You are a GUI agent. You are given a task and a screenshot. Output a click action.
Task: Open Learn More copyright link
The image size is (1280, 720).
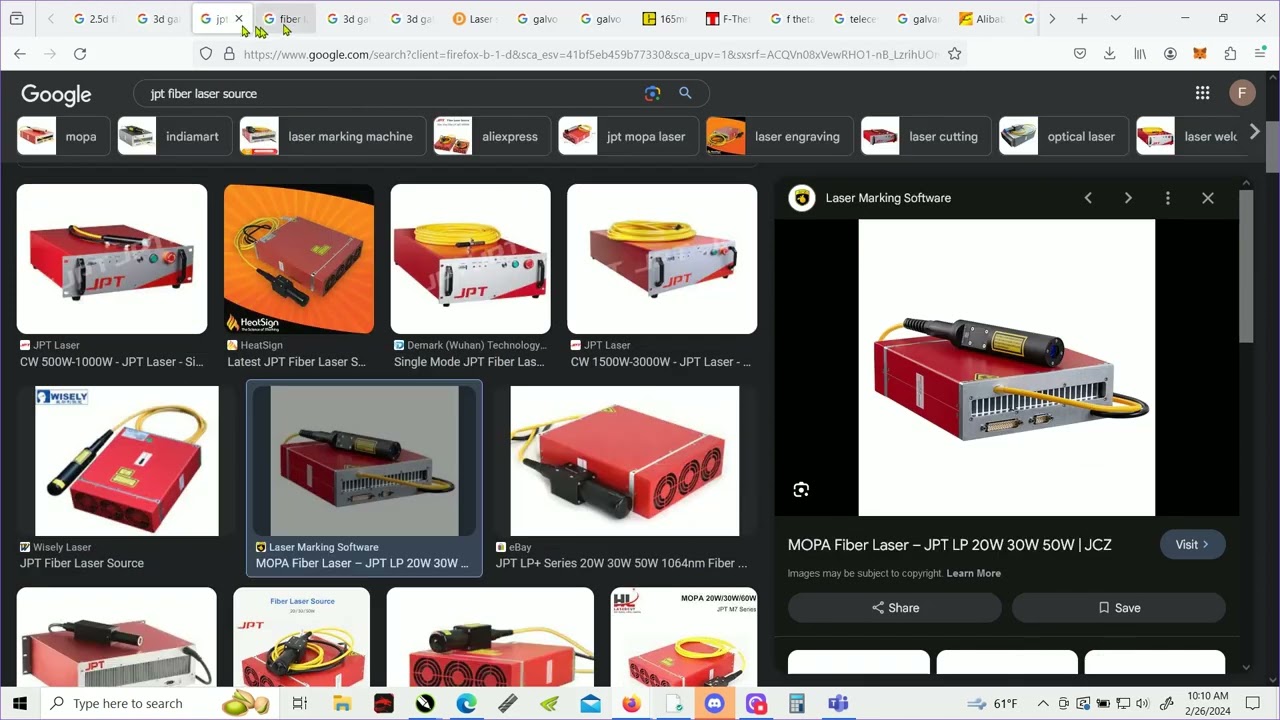973,573
